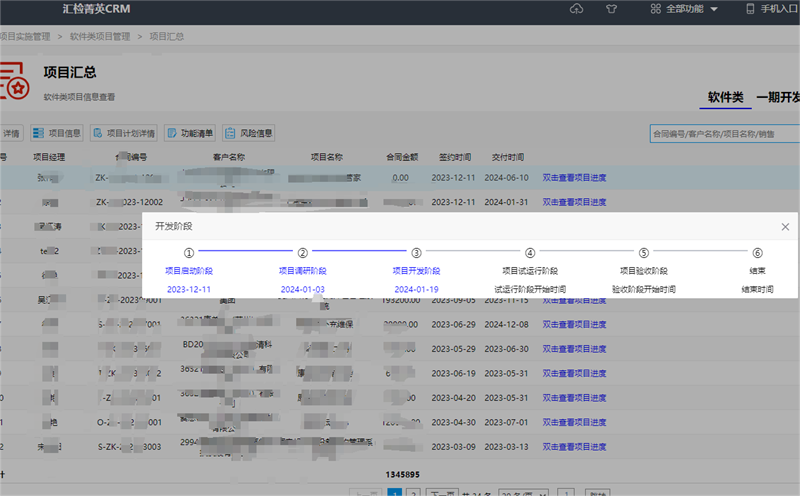Click the 功能清单 toolbar button
Viewport: 800px width, 496px height.
[190, 133]
